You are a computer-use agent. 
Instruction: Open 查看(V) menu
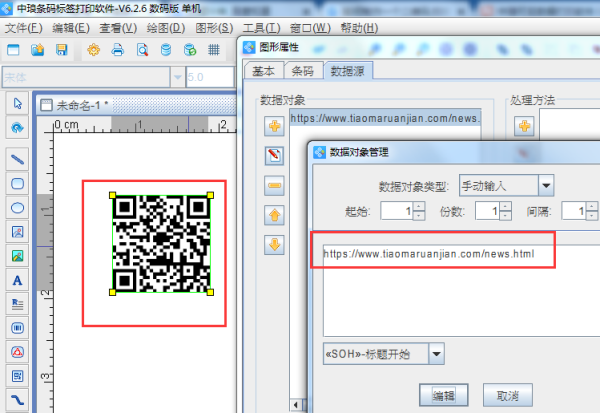coord(118,28)
